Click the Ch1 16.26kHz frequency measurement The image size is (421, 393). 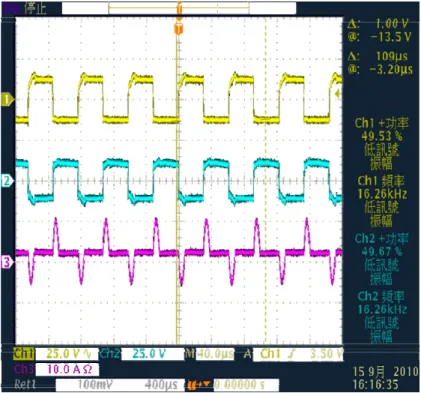[x=382, y=194]
